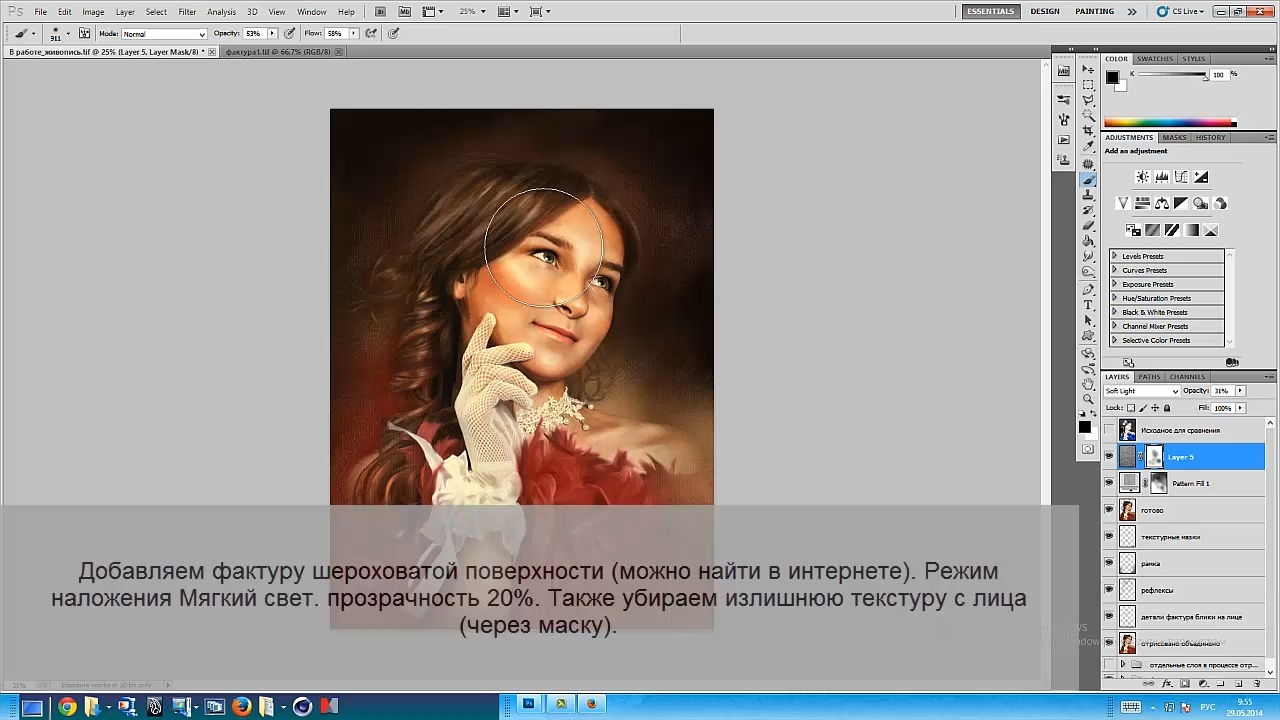Viewport: 1280px width, 720px height.
Task: Select the Eyedropper tool
Action: pyautogui.click(x=1088, y=147)
